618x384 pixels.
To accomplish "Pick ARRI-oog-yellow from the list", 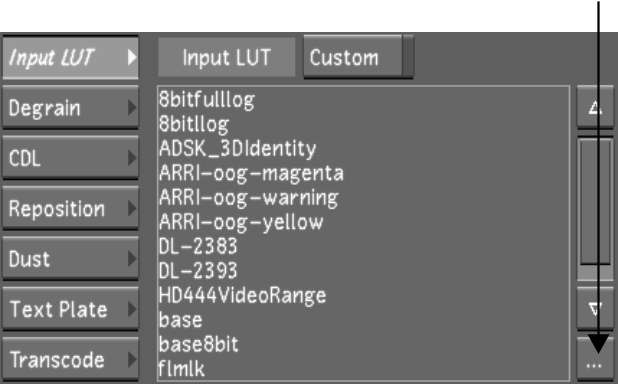I will (241, 222).
